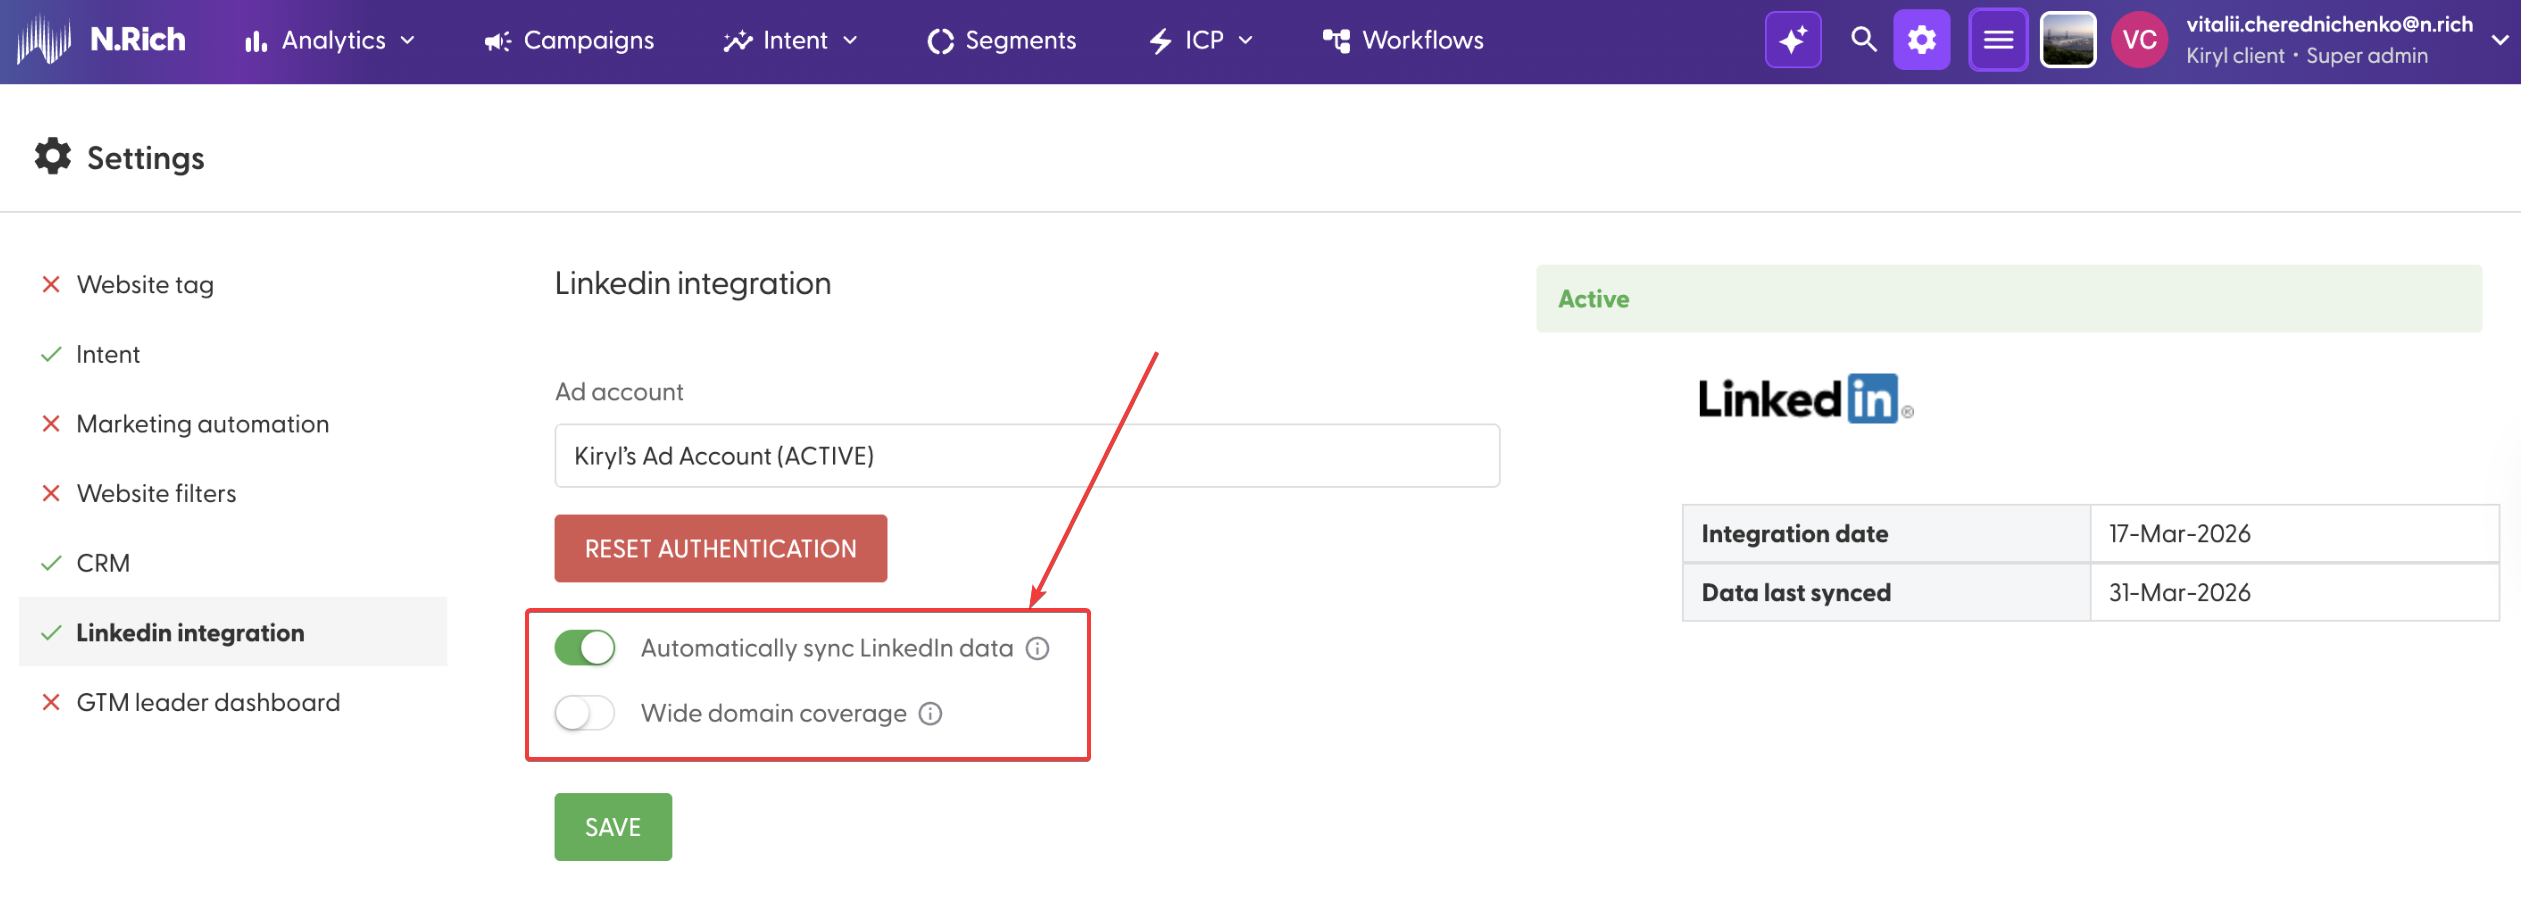Click the vitalii.cherednichenko@n.rich email text
The image size is (2521, 905).
tap(2329, 24)
